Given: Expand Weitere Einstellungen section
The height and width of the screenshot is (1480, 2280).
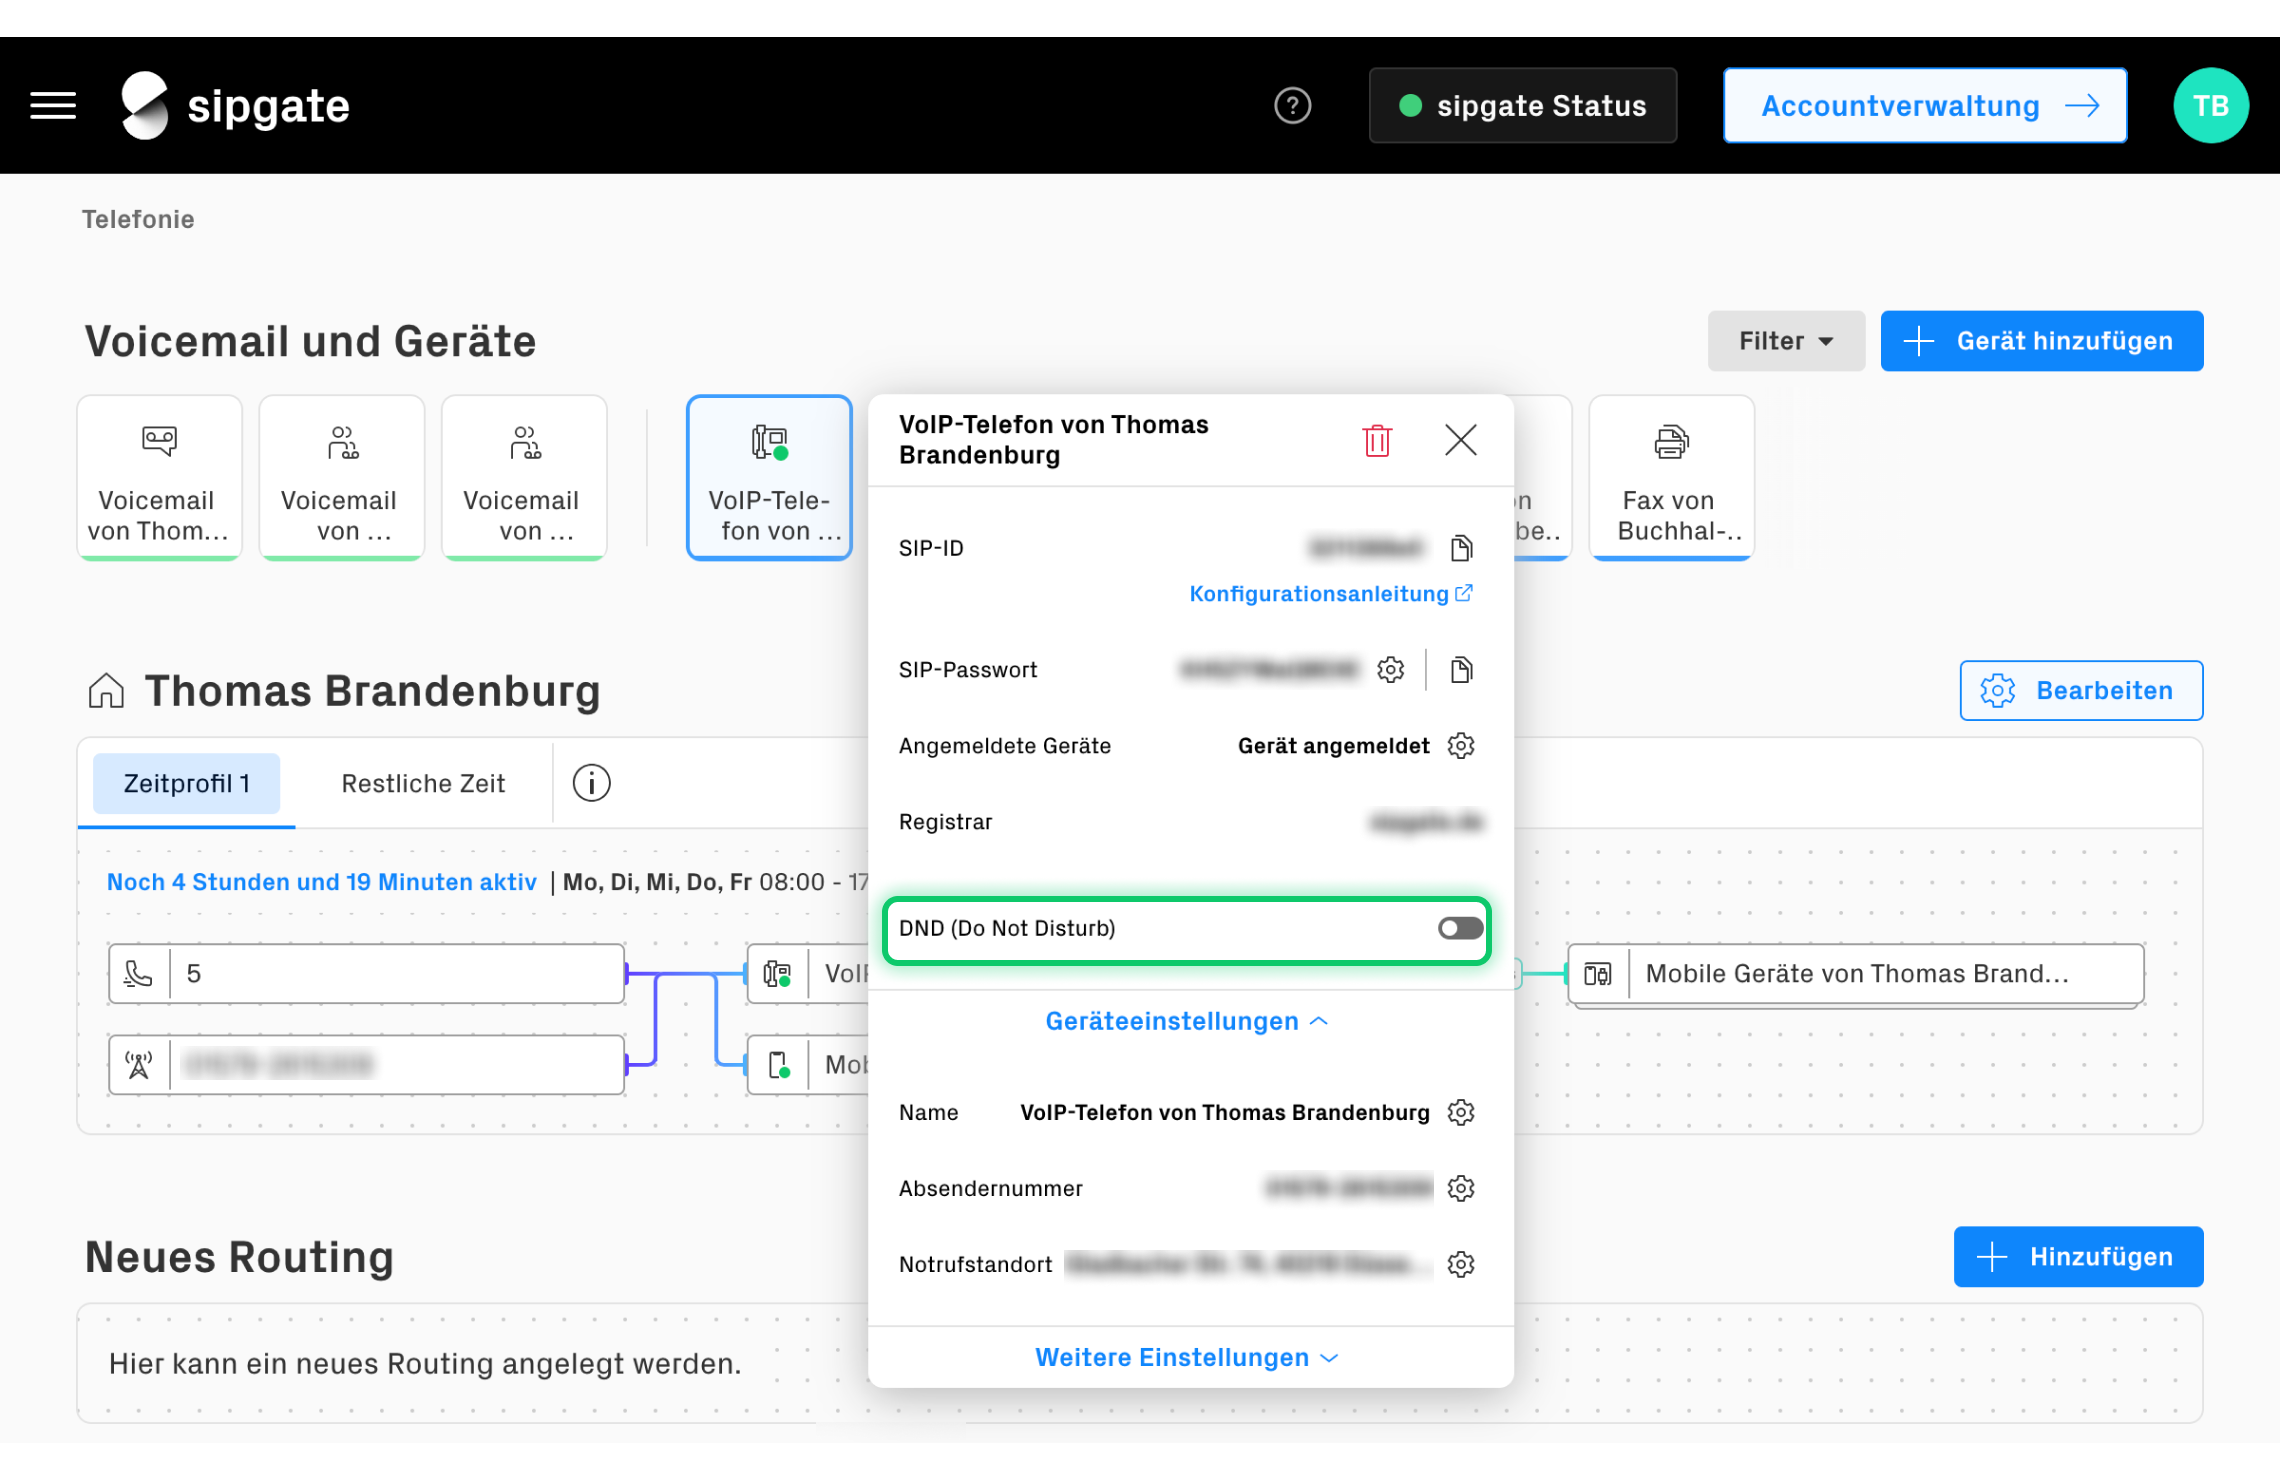Looking at the screenshot, I should pyautogui.click(x=1186, y=1357).
